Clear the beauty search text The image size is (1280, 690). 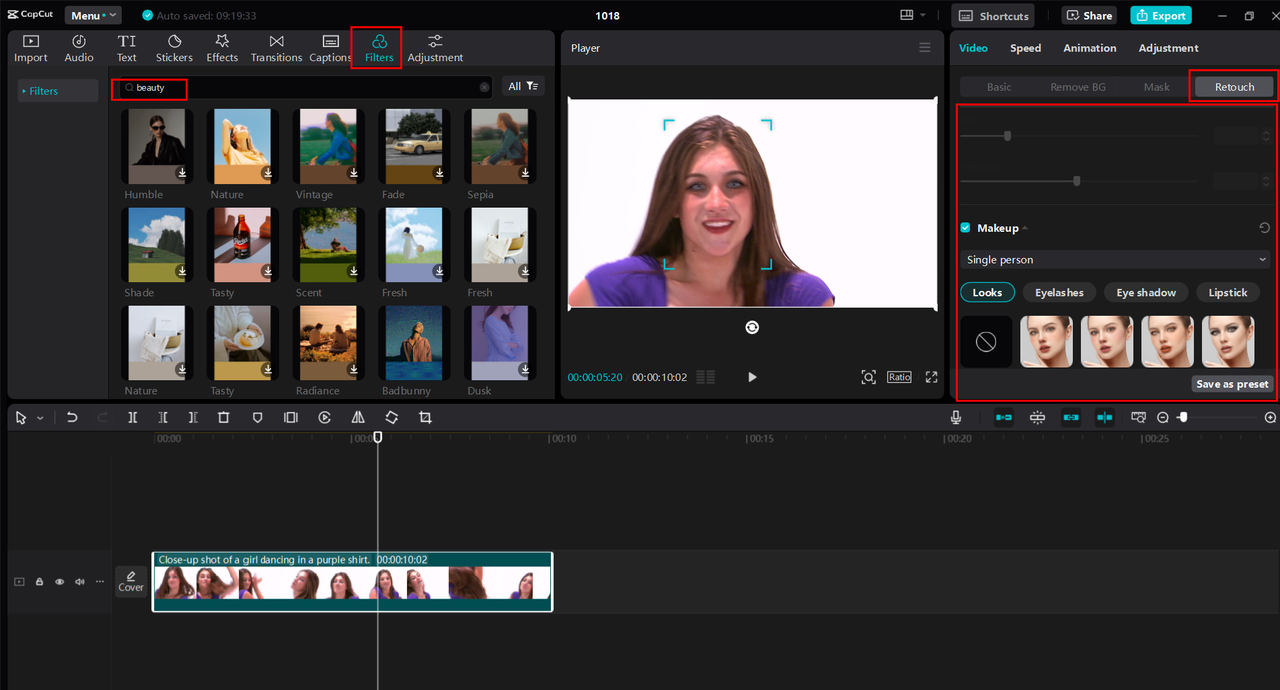click(485, 87)
